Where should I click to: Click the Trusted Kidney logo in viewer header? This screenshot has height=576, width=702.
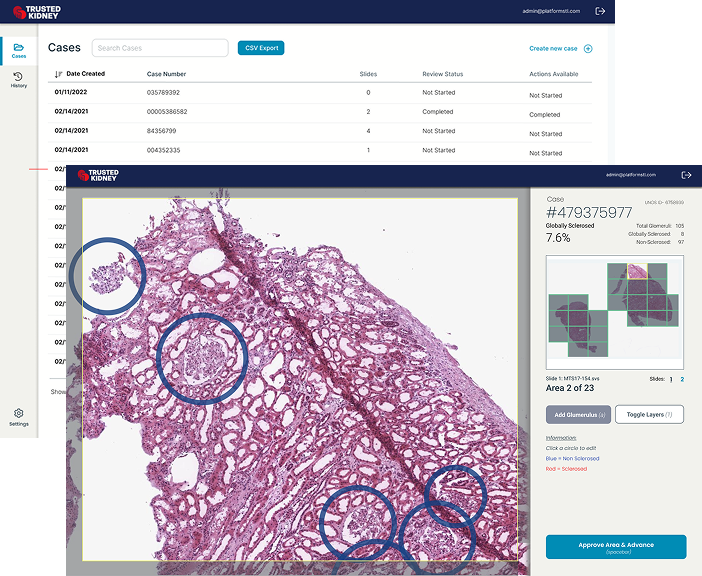click(x=98, y=175)
